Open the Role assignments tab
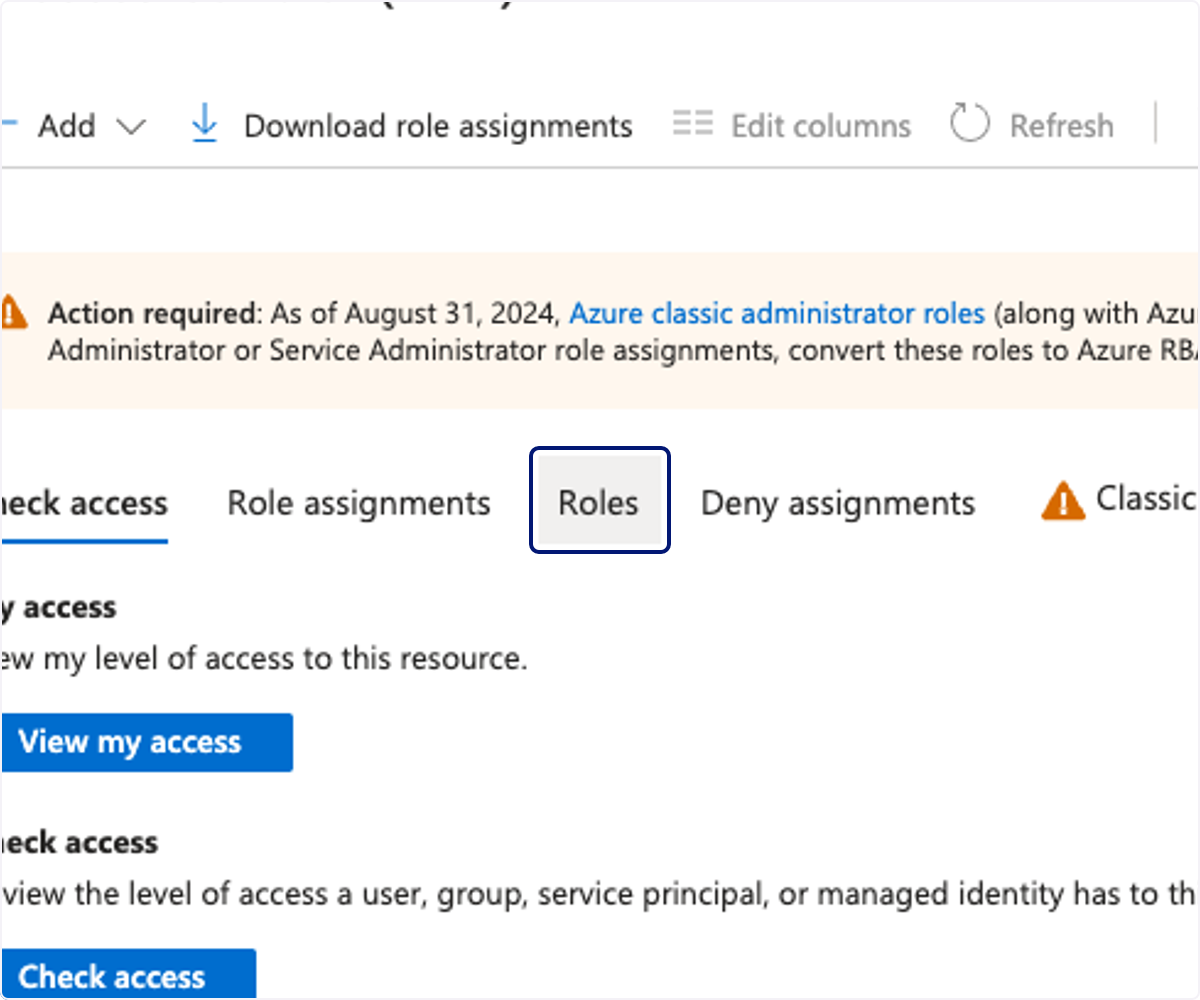 click(x=359, y=503)
